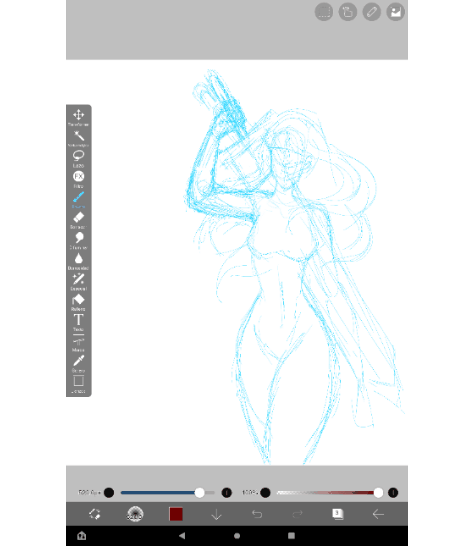Select the Eraser tool
Screen dimensions: 474x546
78,220
